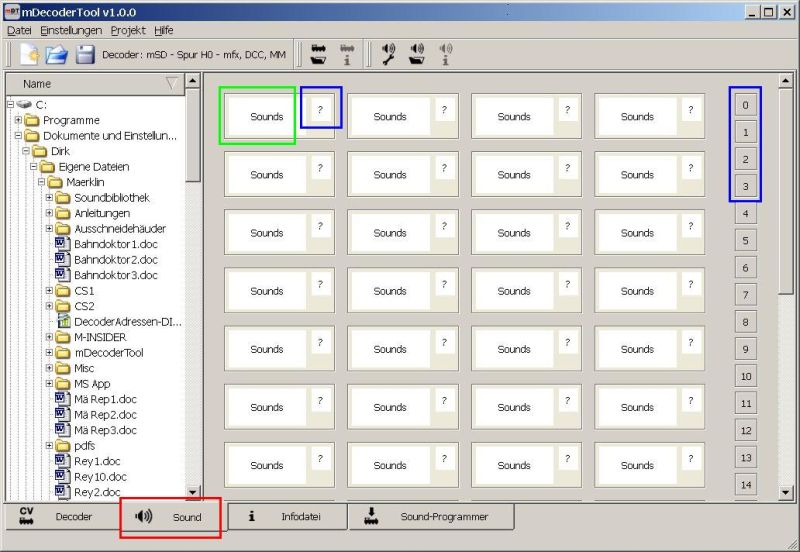Click the New project toolbar icon

[30, 54]
